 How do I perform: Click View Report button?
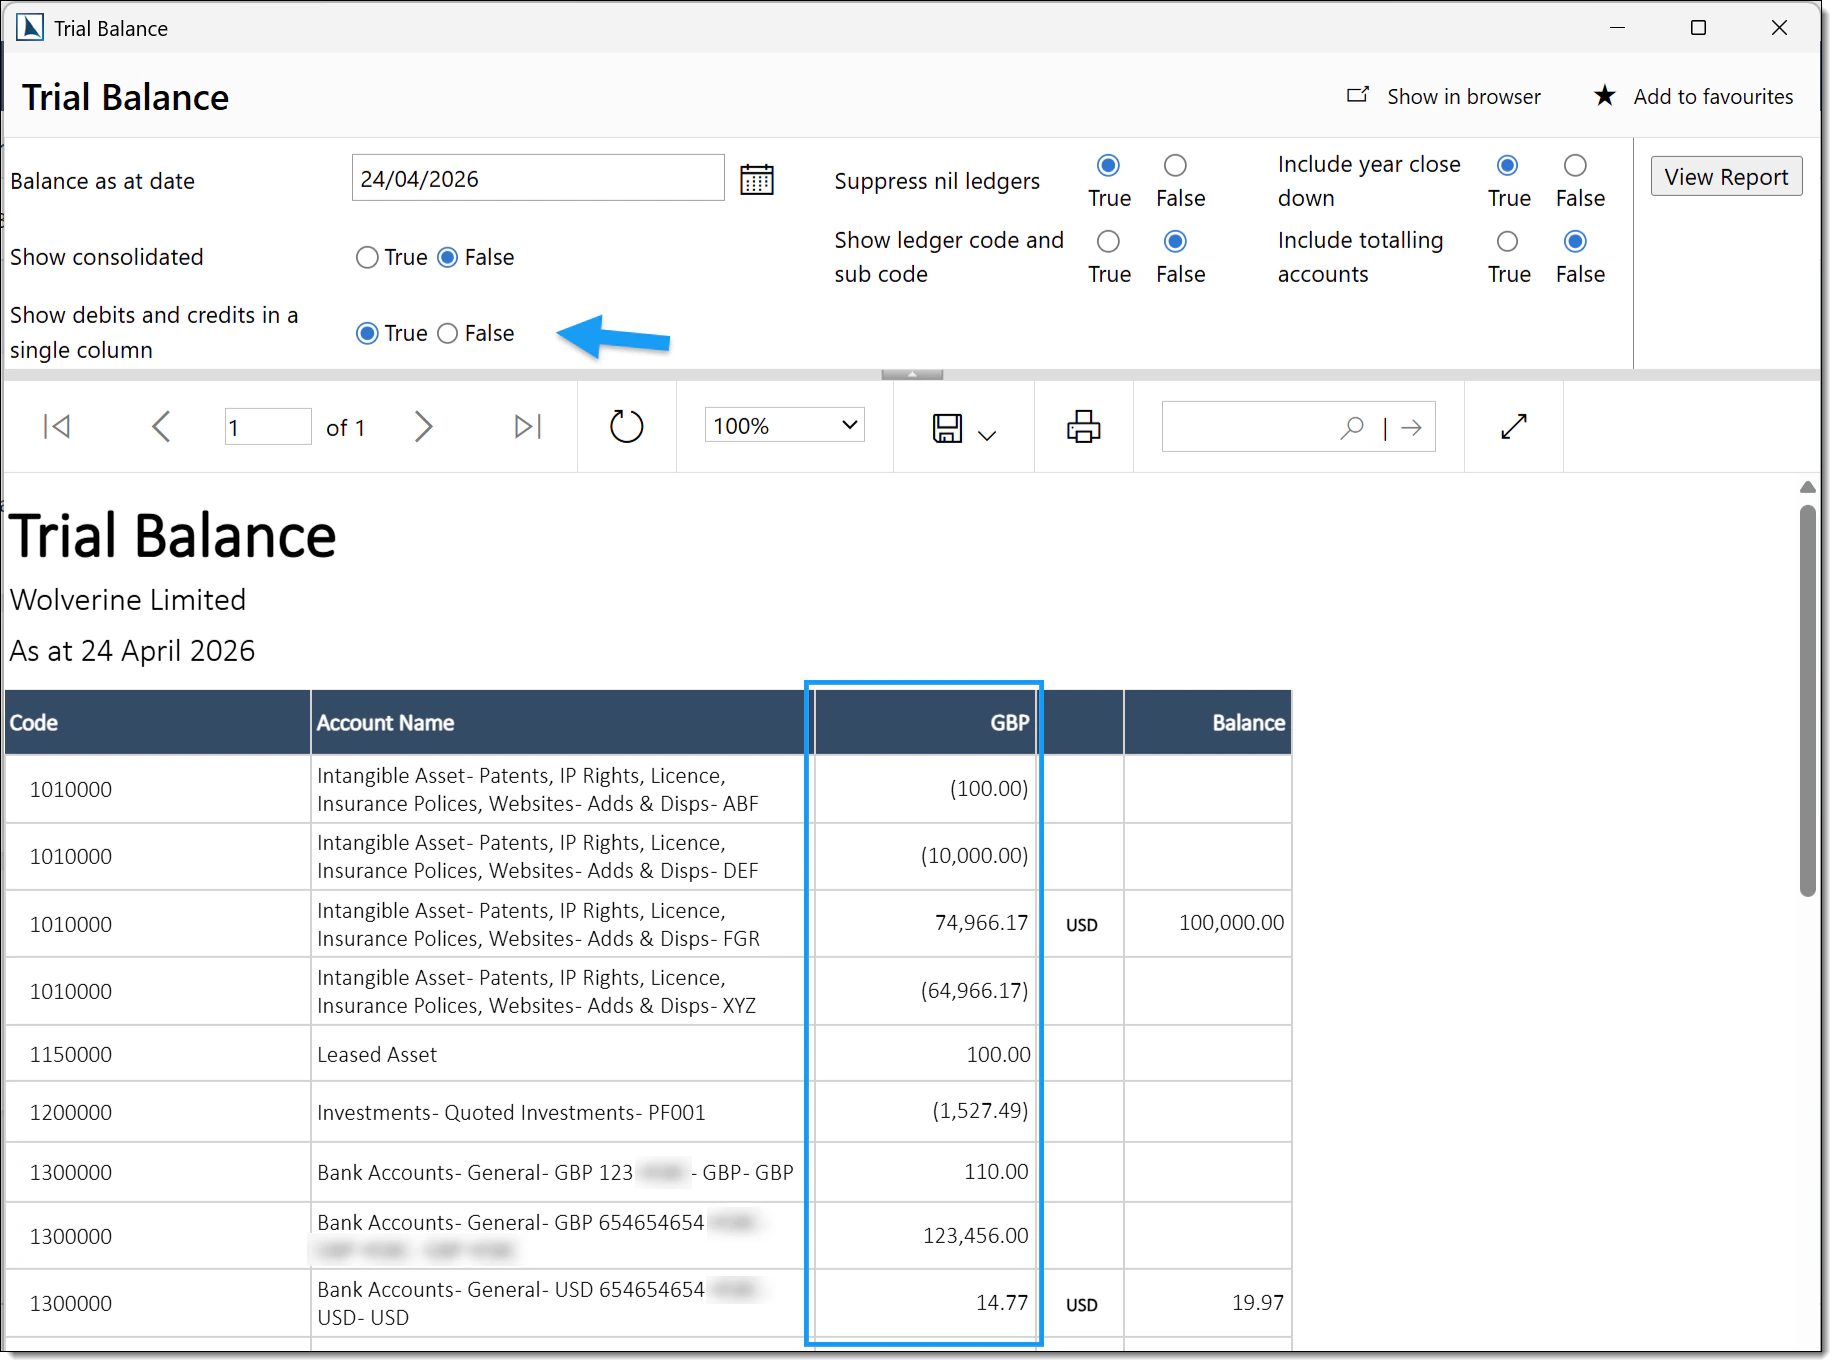coord(1726,176)
